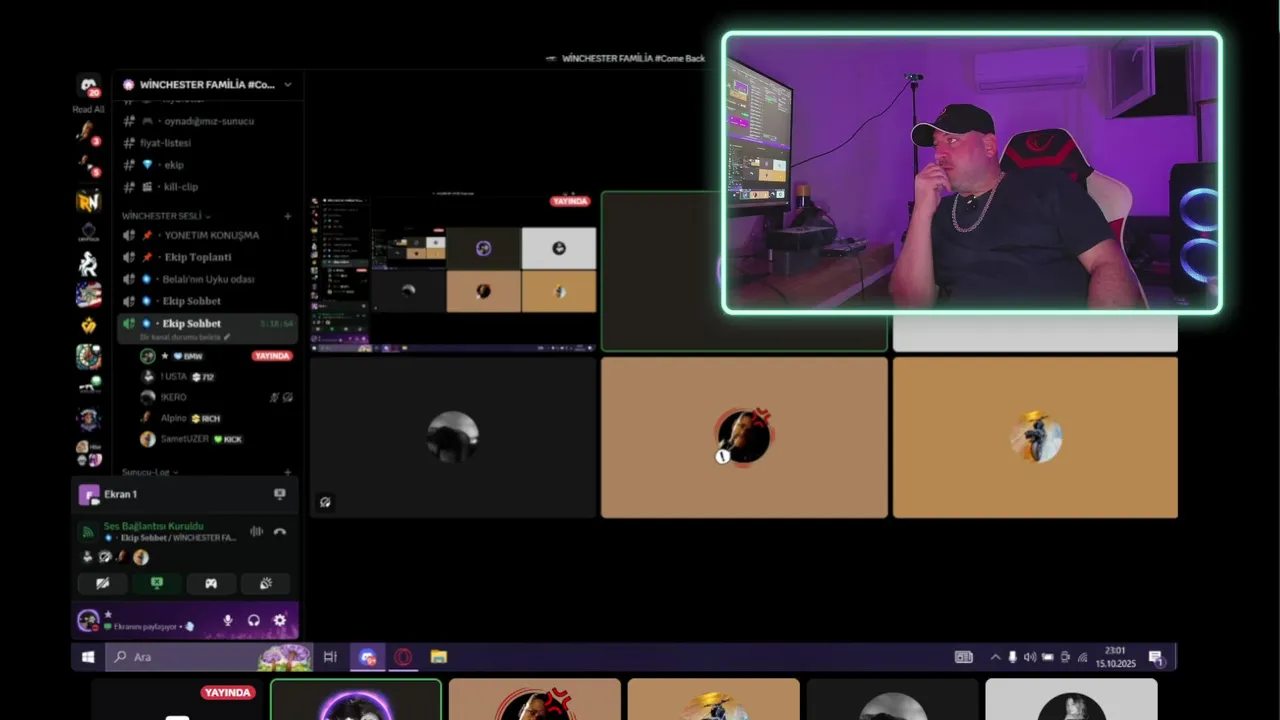Click the Wi-Fi network tray icon
The height and width of the screenshot is (720, 1280).
(x=1083, y=657)
